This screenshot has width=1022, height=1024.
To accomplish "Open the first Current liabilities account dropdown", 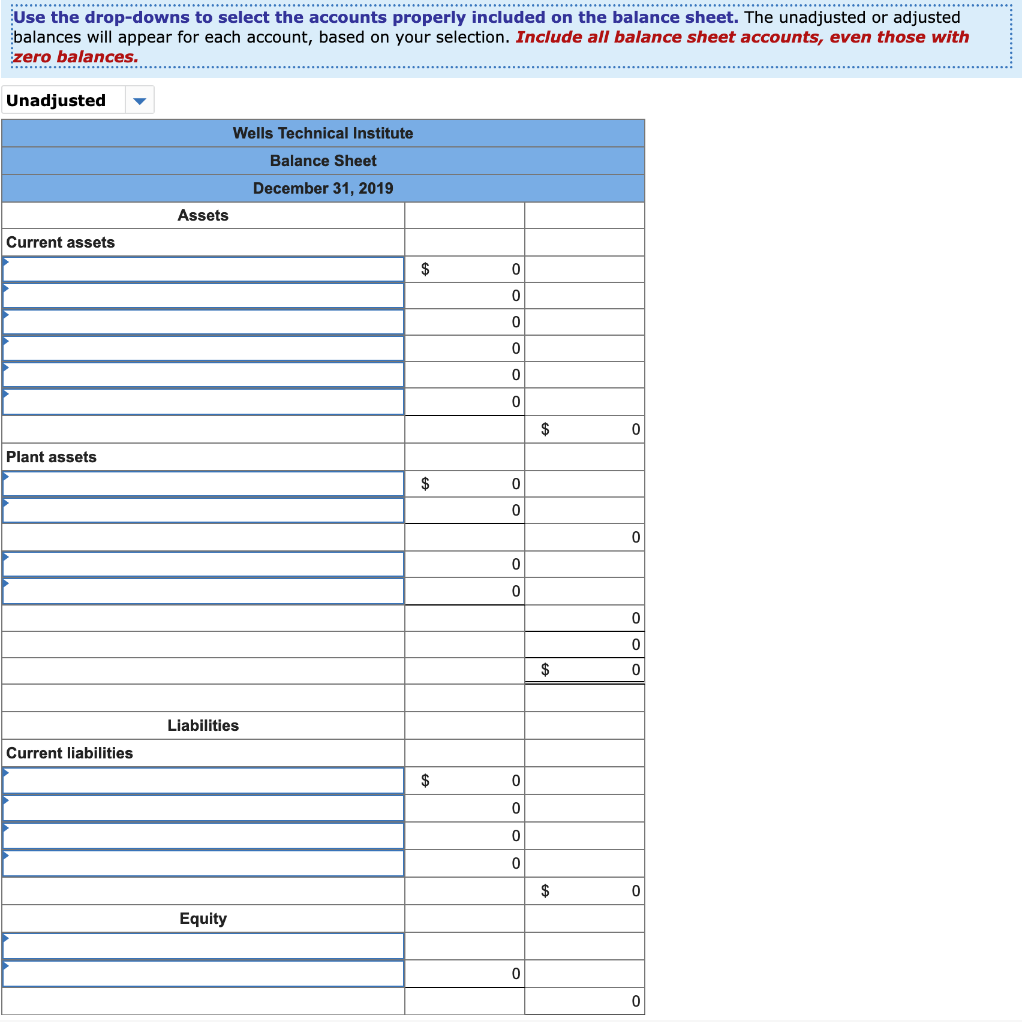I will [203, 779].
